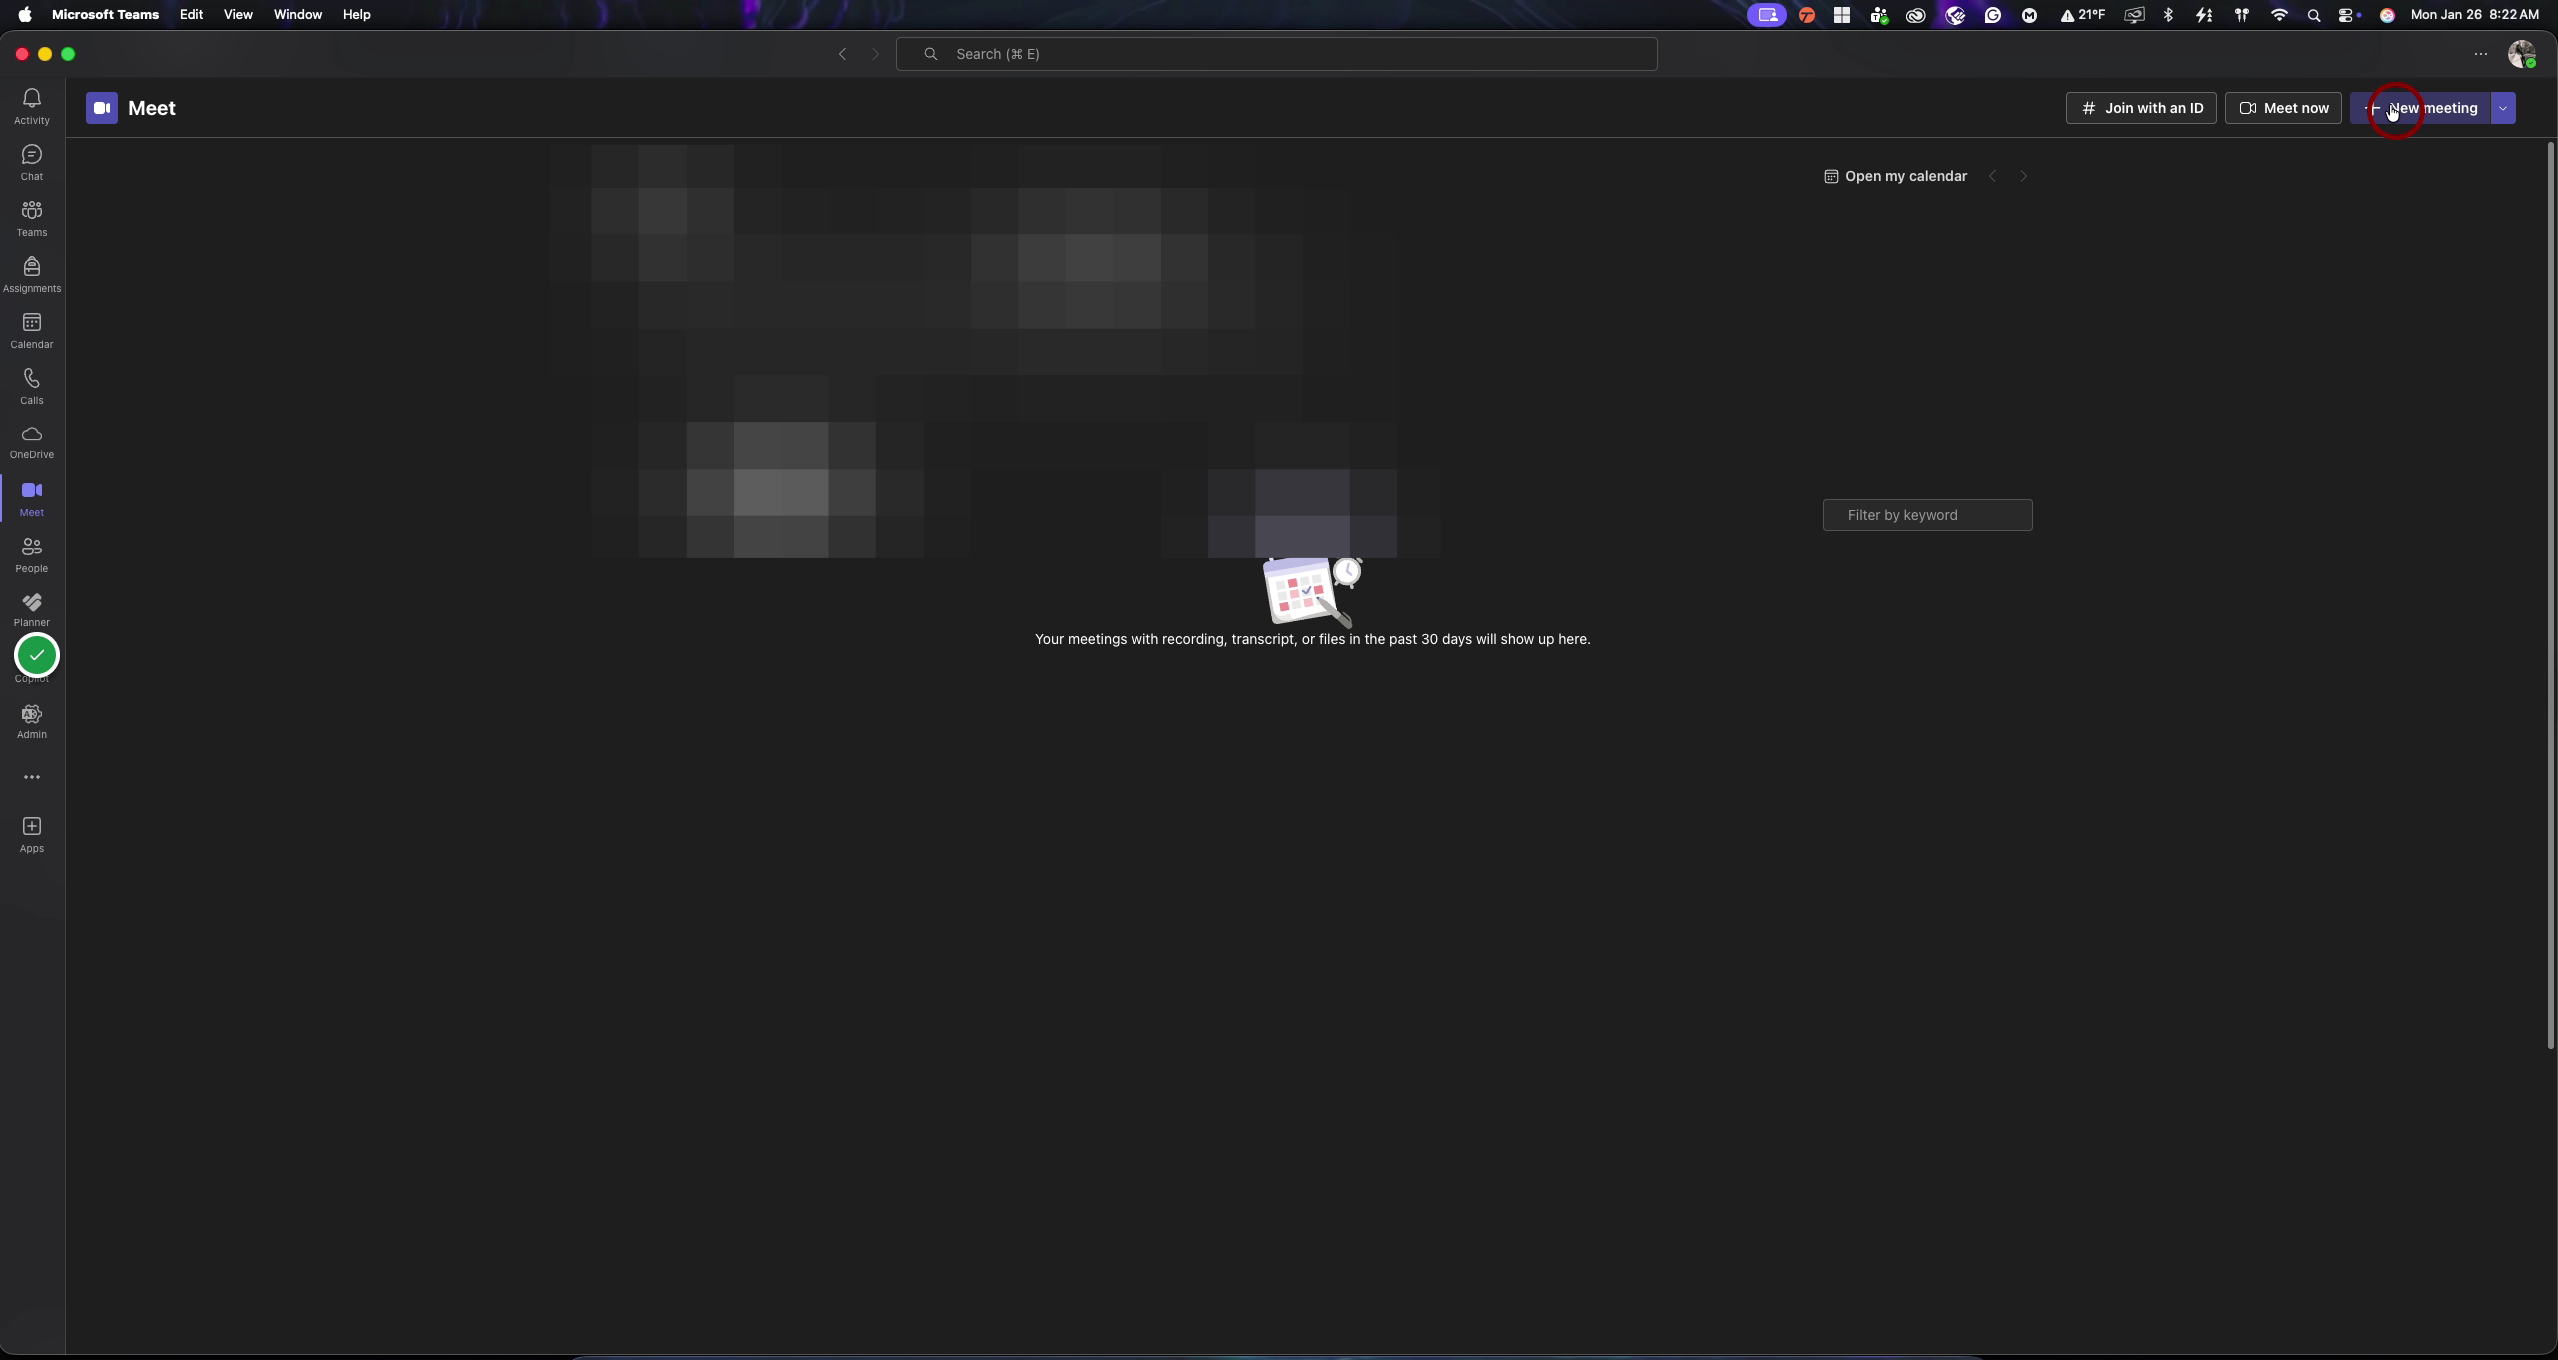Viewport: 2558px width, 1360px height.
Task: Open Calendar in the sidebar
Action: (32, 330)
